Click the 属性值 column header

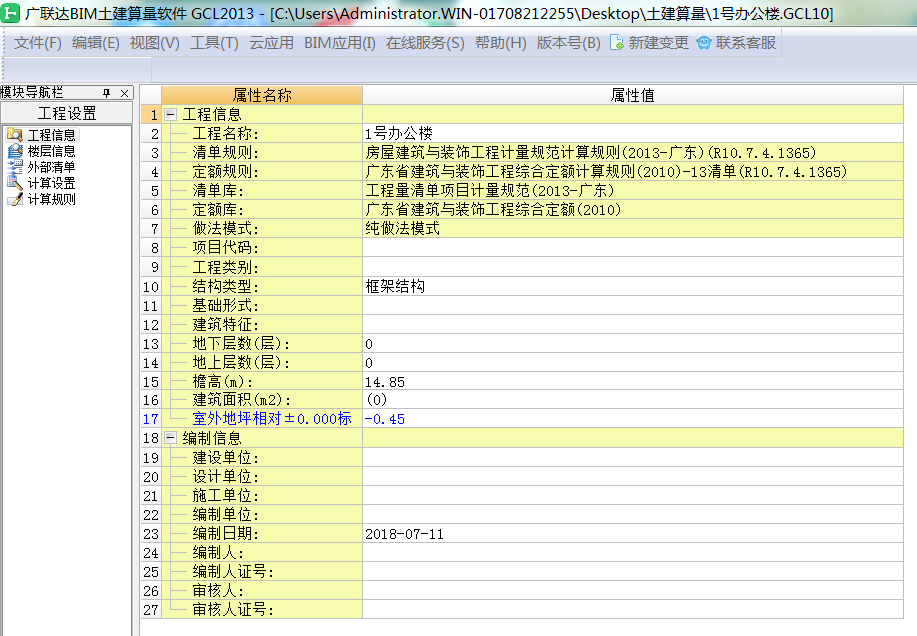click(633, 95)
